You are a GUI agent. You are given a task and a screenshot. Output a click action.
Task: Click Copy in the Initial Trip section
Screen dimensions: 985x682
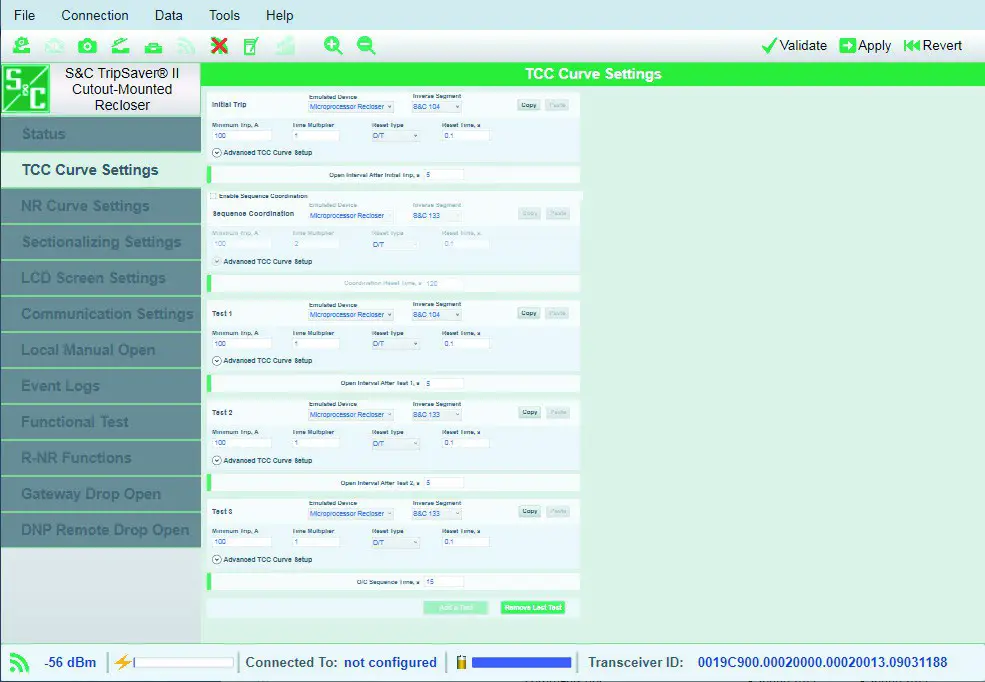click(529, 105)
